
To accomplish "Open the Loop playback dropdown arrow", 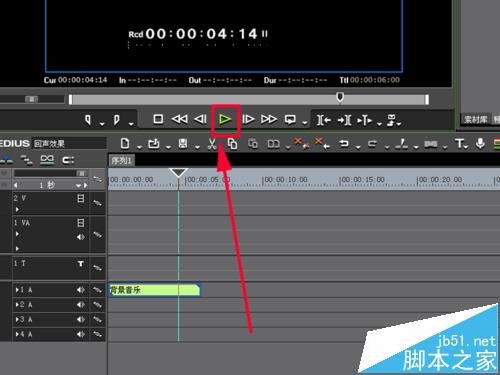I will pos(305,123).
